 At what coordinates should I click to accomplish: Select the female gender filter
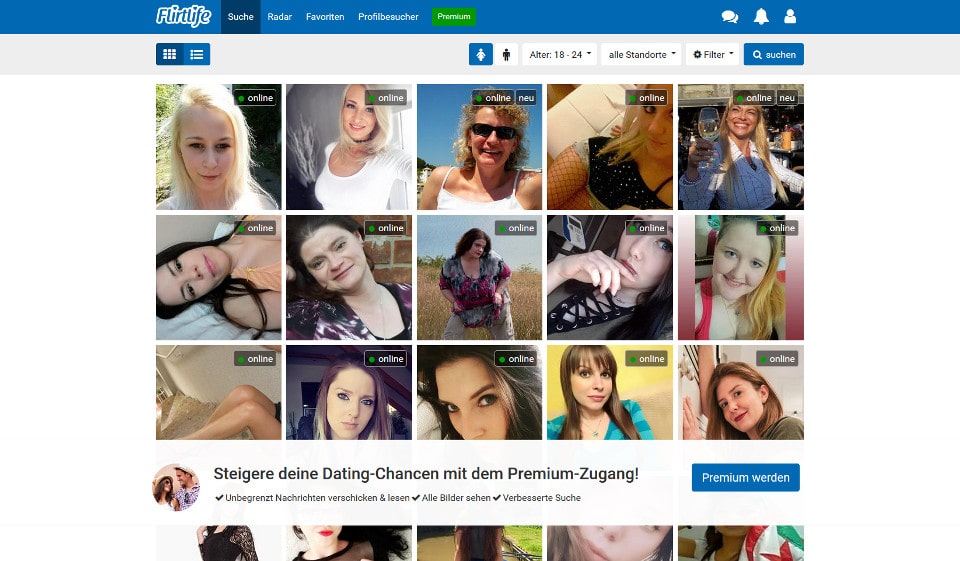[x=481, y=54]
